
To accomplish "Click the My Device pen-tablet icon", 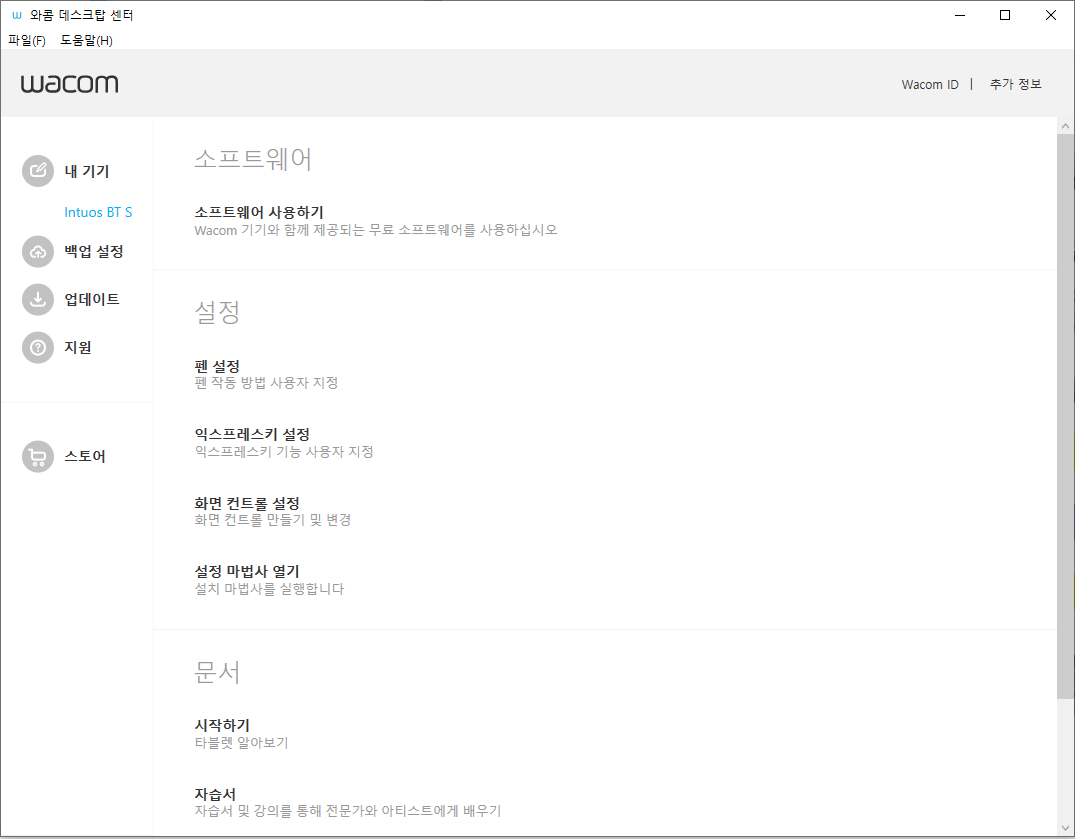I will pyautogui.click(x=38, y=171).
